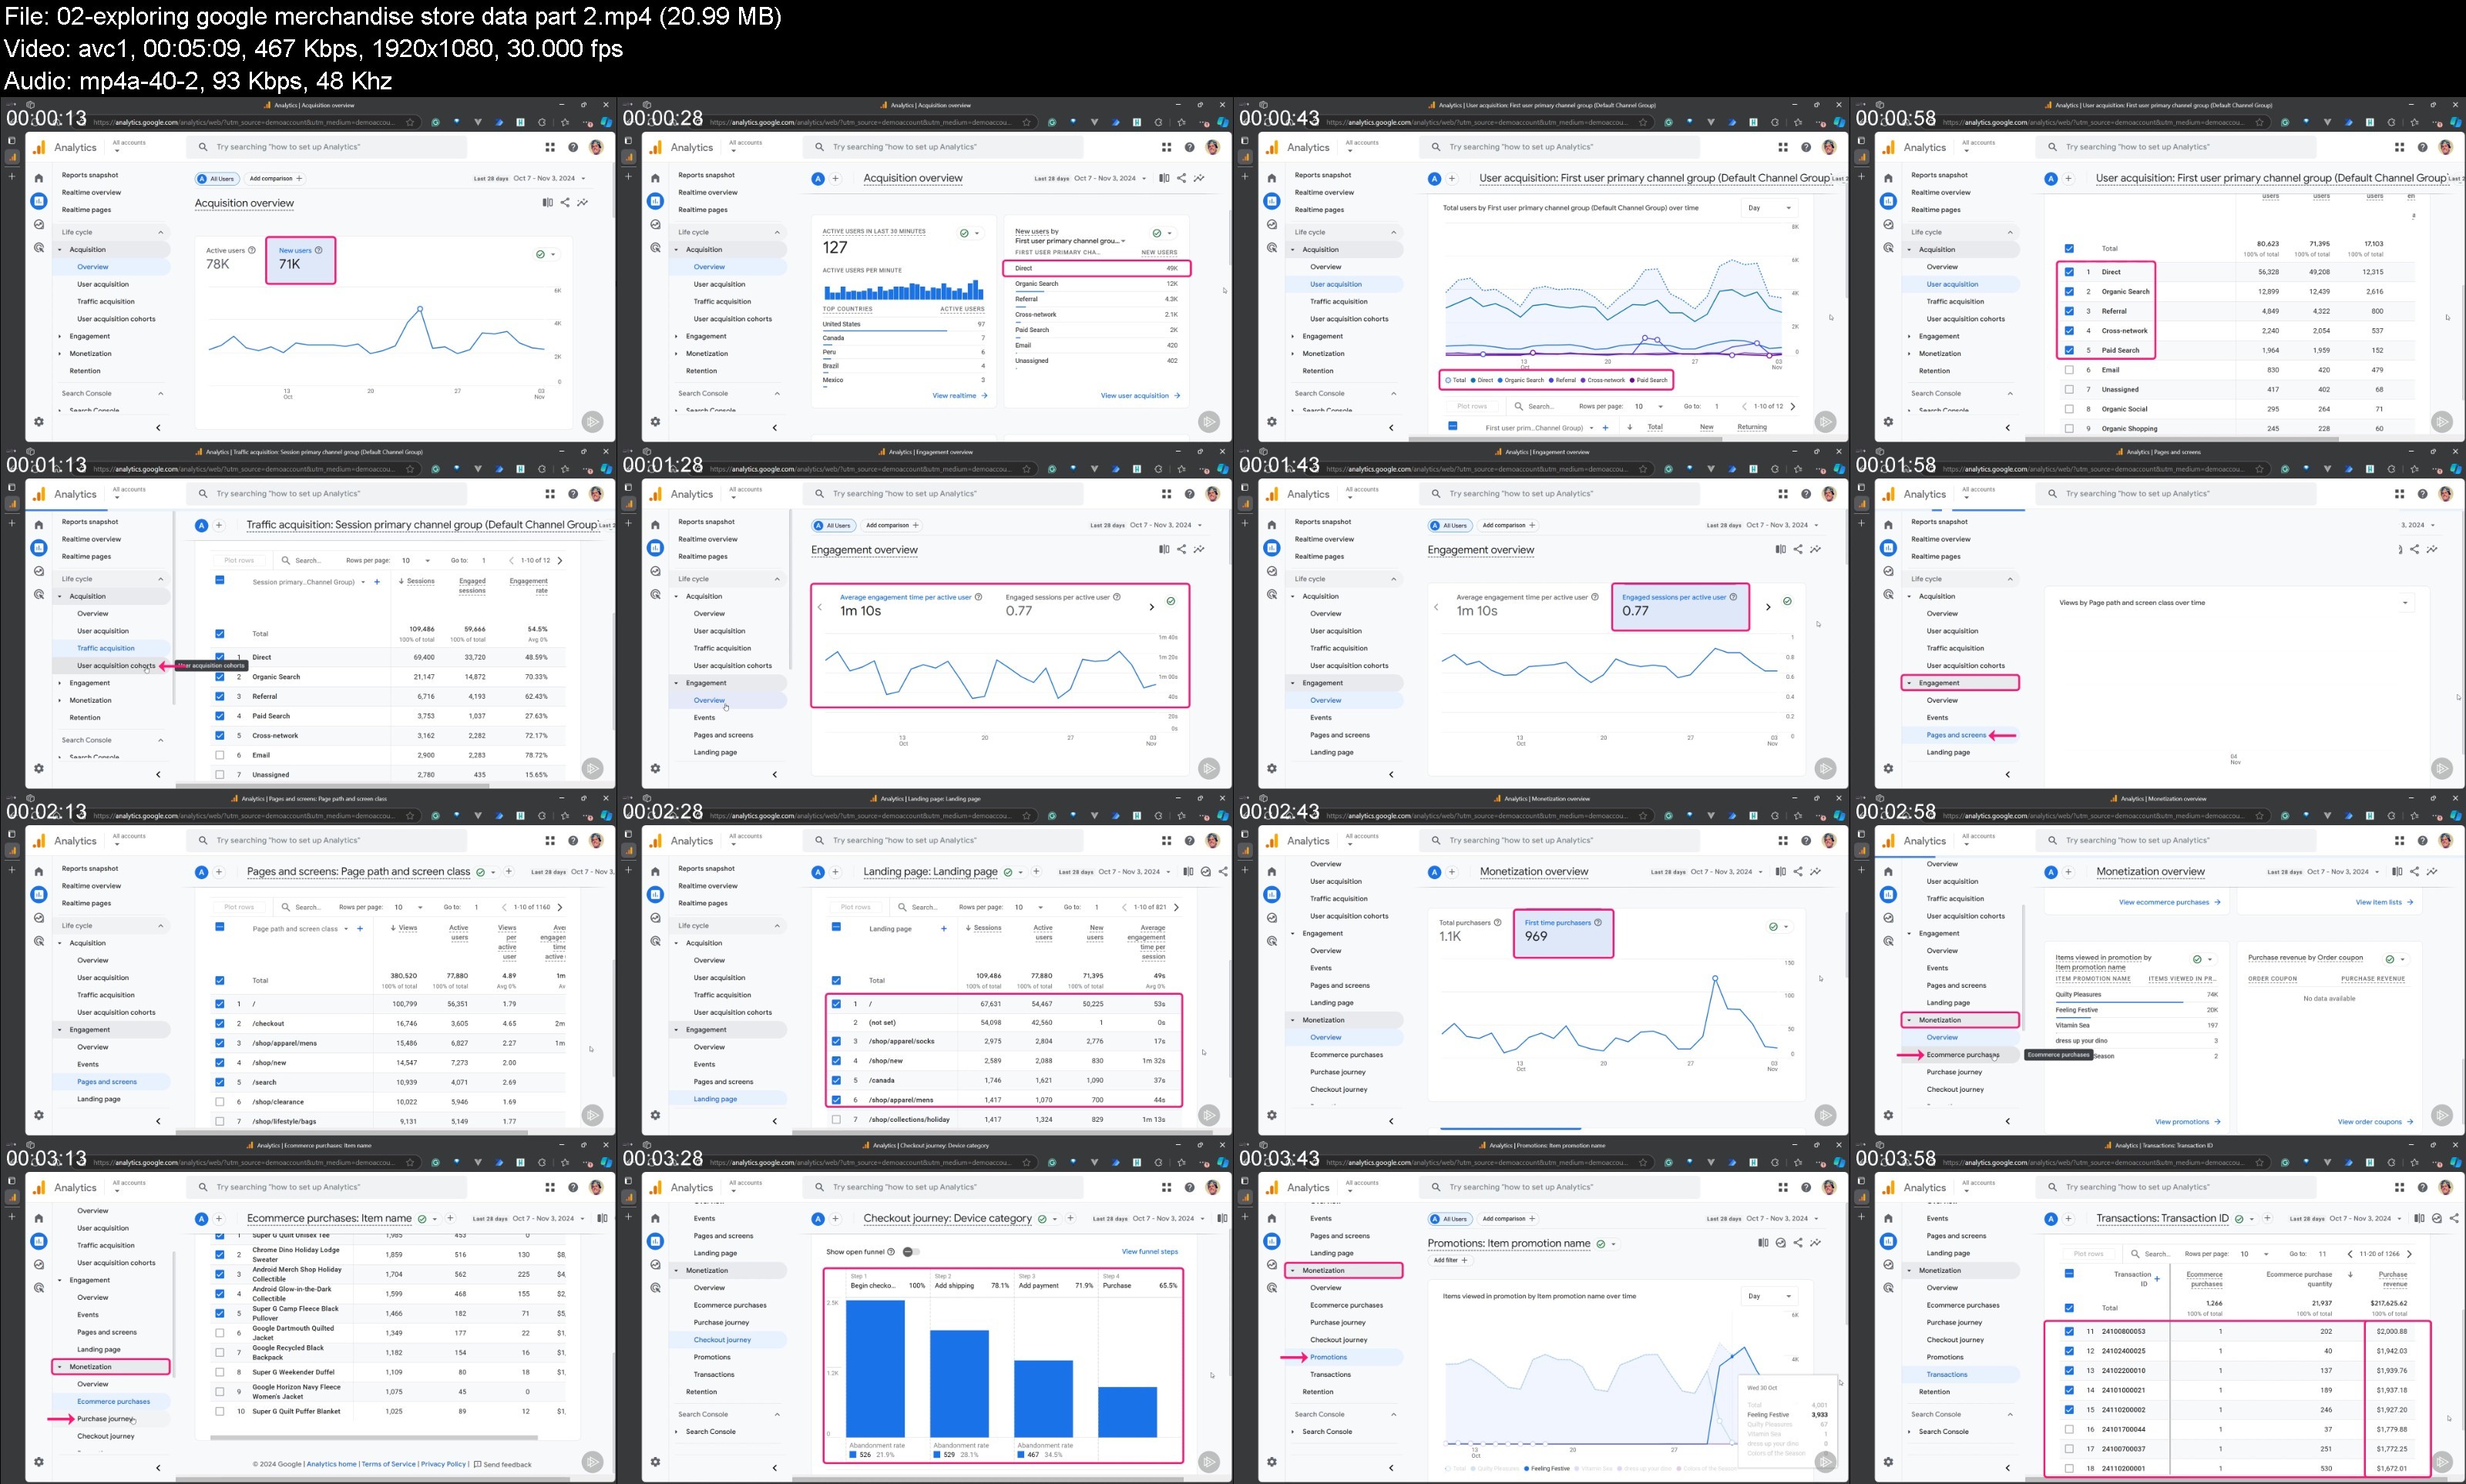Click the Analytics logo in the 00:03:28 frame
This screenshot has width=2466, height=1484.
coord(656,1188)
